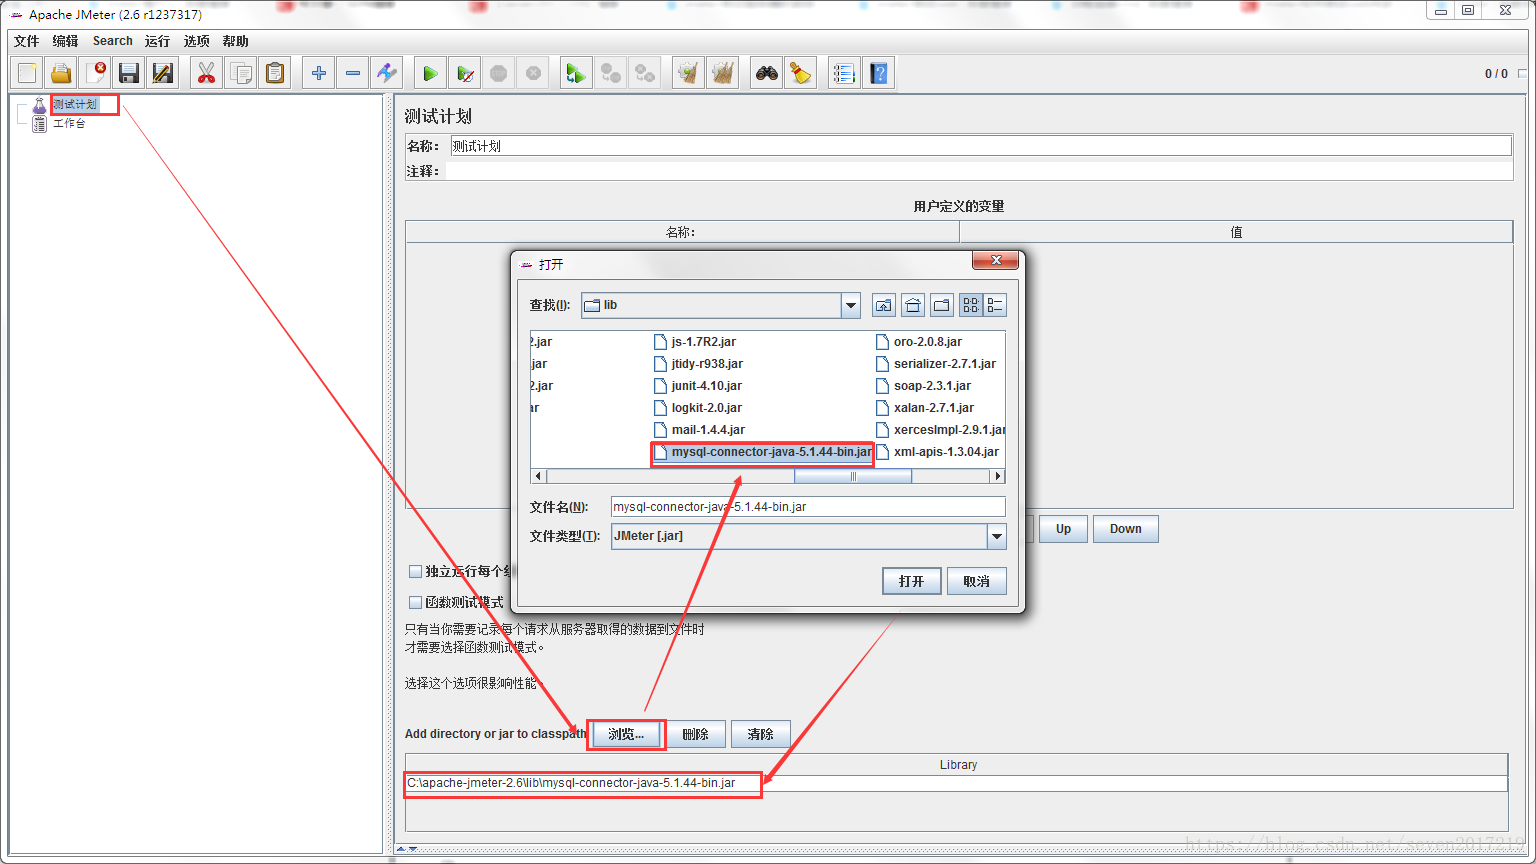The height and width of the screenshot is (864, 1536).
Task: Open the 文件 menu
Action: [x=26, y=41]
